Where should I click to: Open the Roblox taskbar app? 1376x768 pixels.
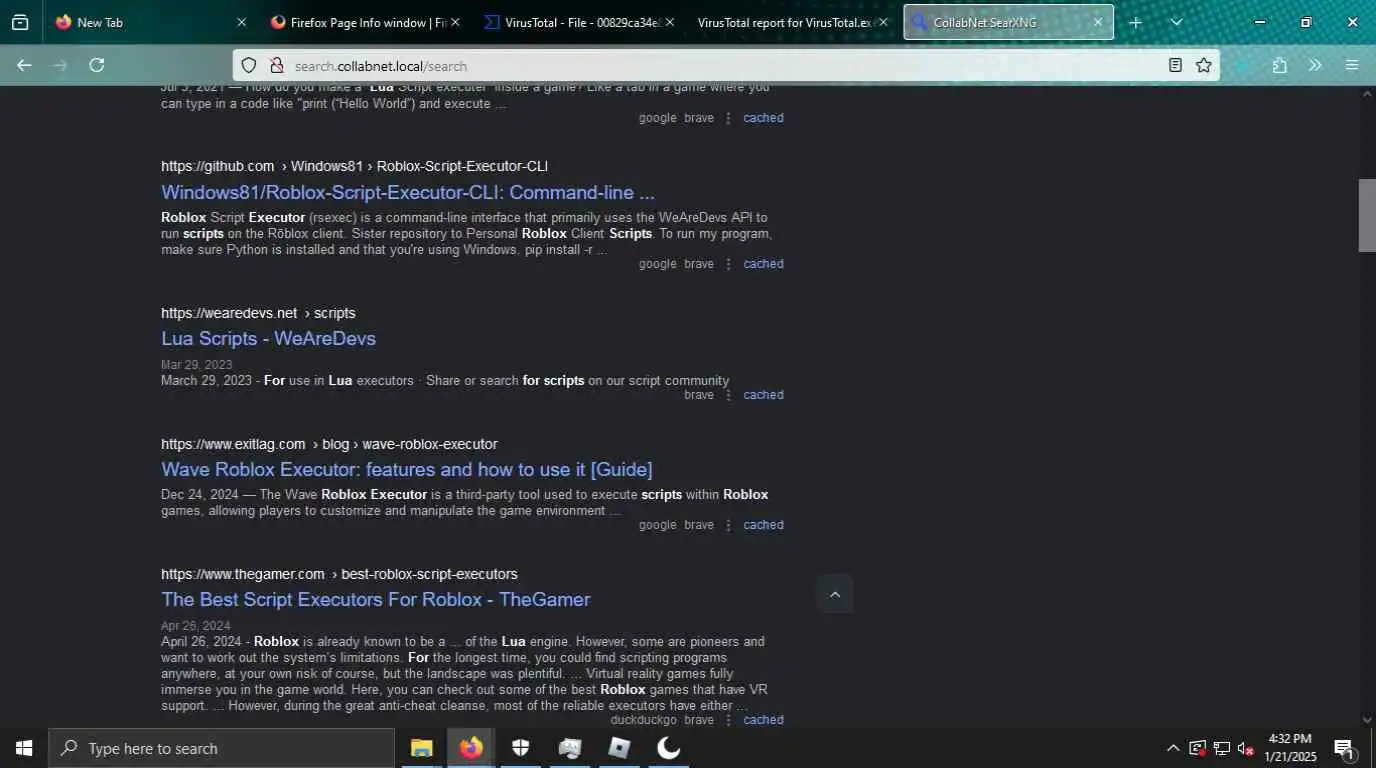pos(619,748)
